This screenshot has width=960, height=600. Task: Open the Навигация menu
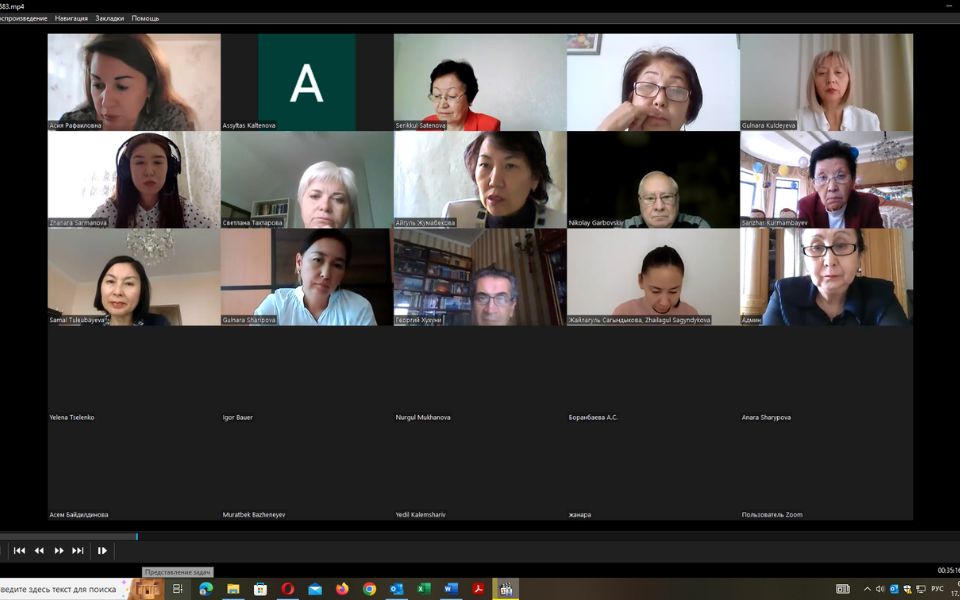coord(71,18)
